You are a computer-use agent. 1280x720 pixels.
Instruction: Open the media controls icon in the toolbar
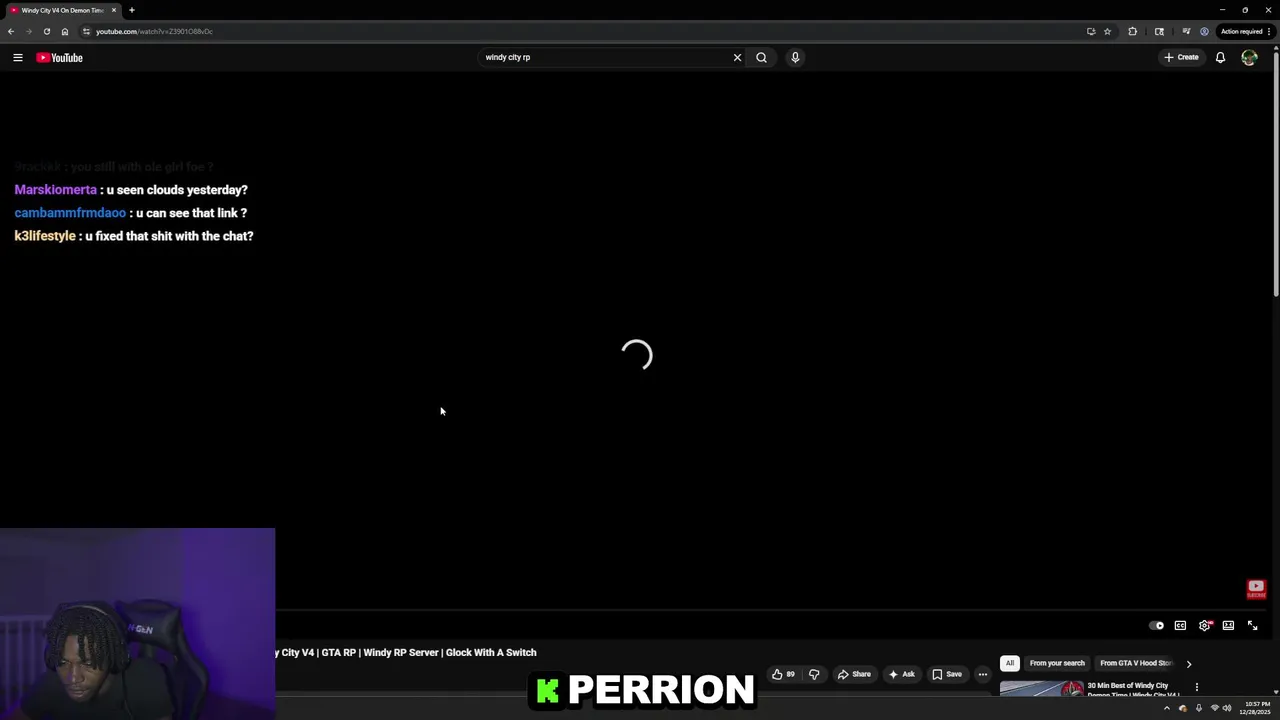coord(1186,31)
